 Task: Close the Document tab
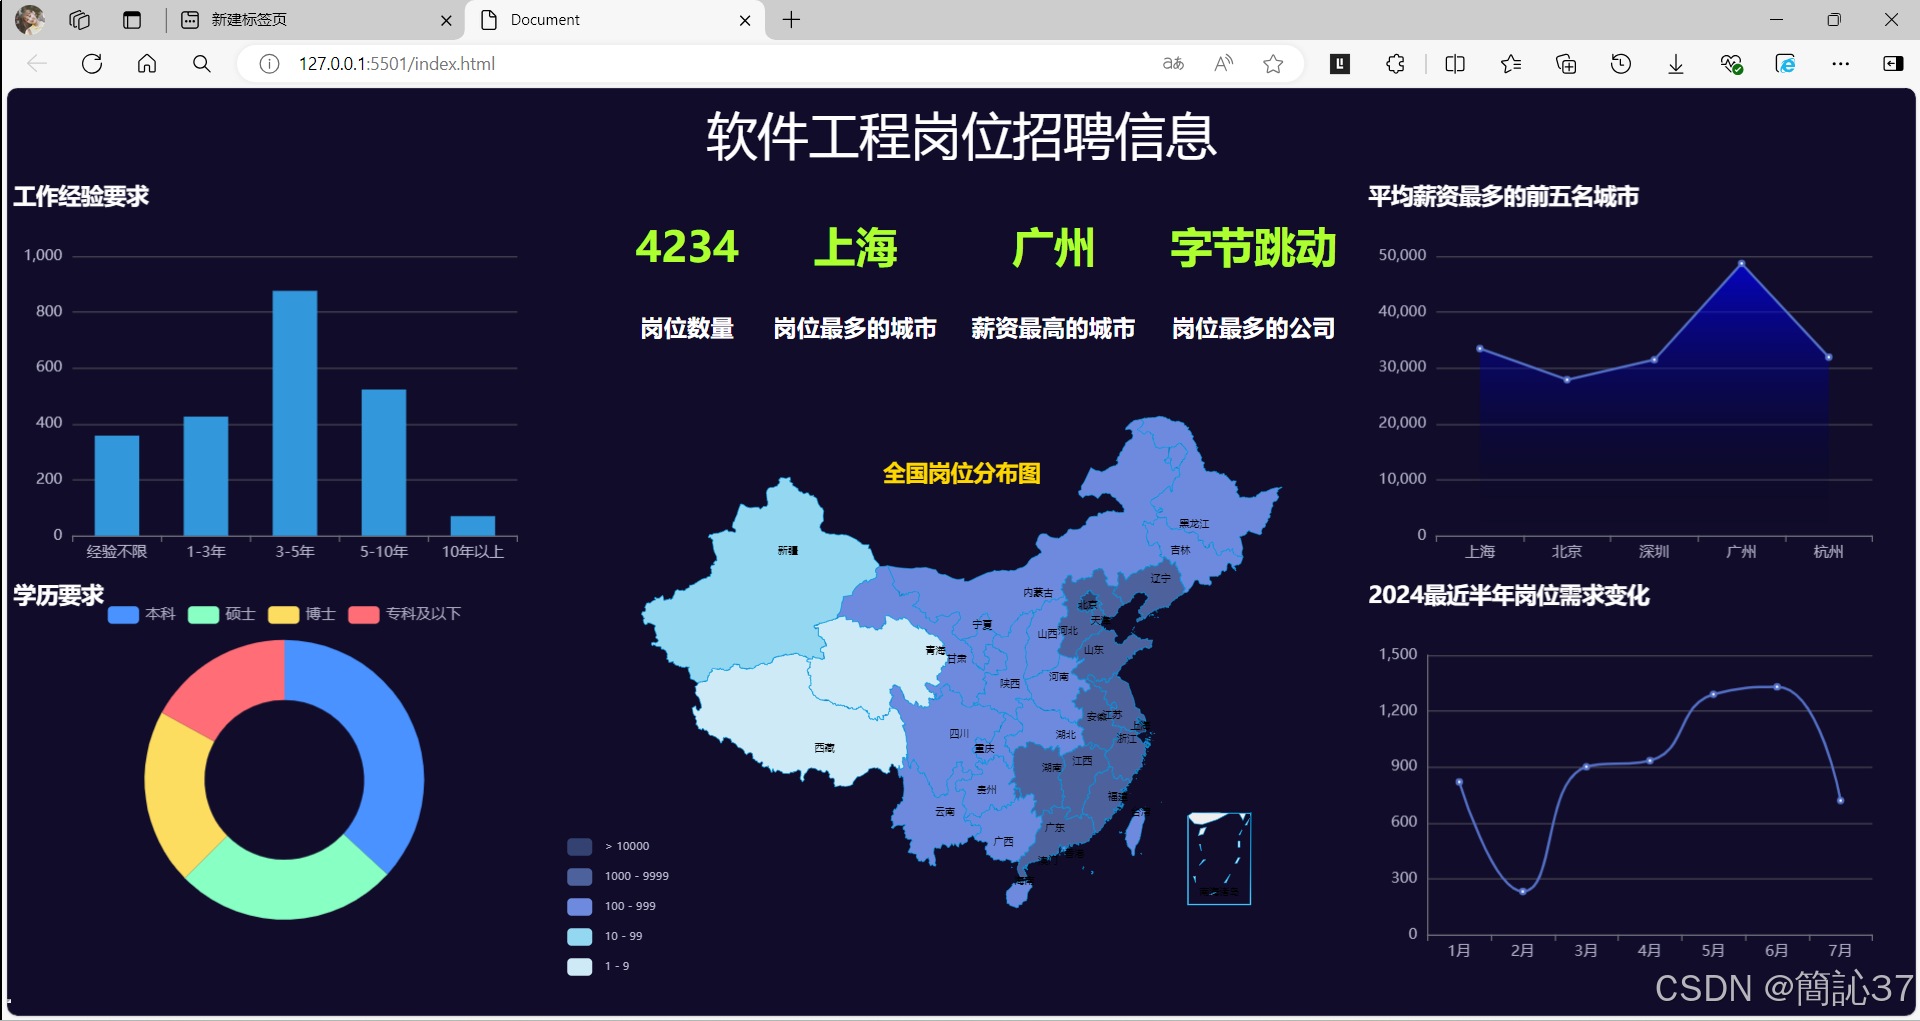(745, 20)
